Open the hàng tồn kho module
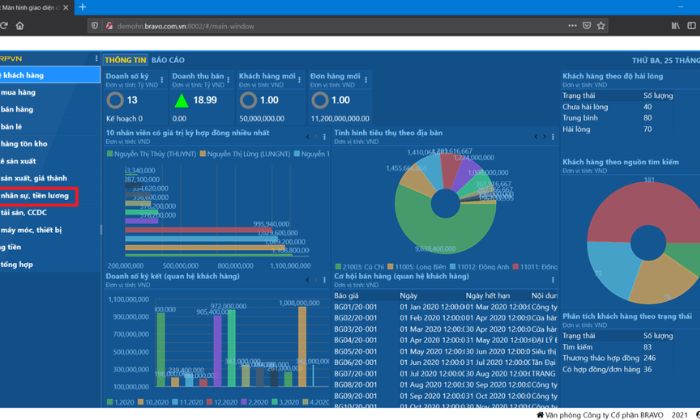This screenshot has width=700, height=420. (50, 144)
